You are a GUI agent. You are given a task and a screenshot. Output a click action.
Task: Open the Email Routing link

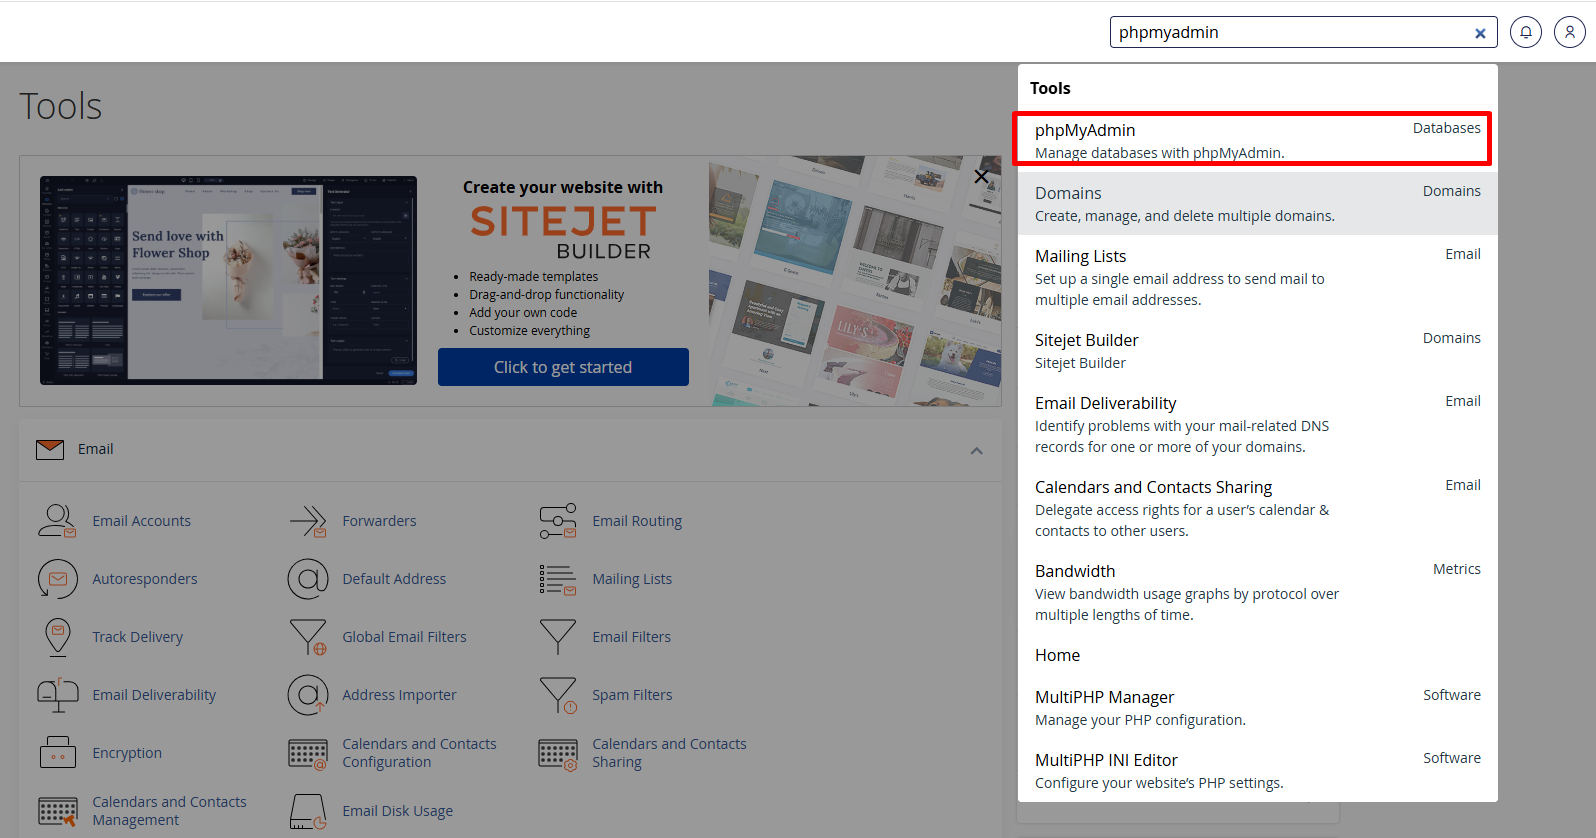point(637,521)
